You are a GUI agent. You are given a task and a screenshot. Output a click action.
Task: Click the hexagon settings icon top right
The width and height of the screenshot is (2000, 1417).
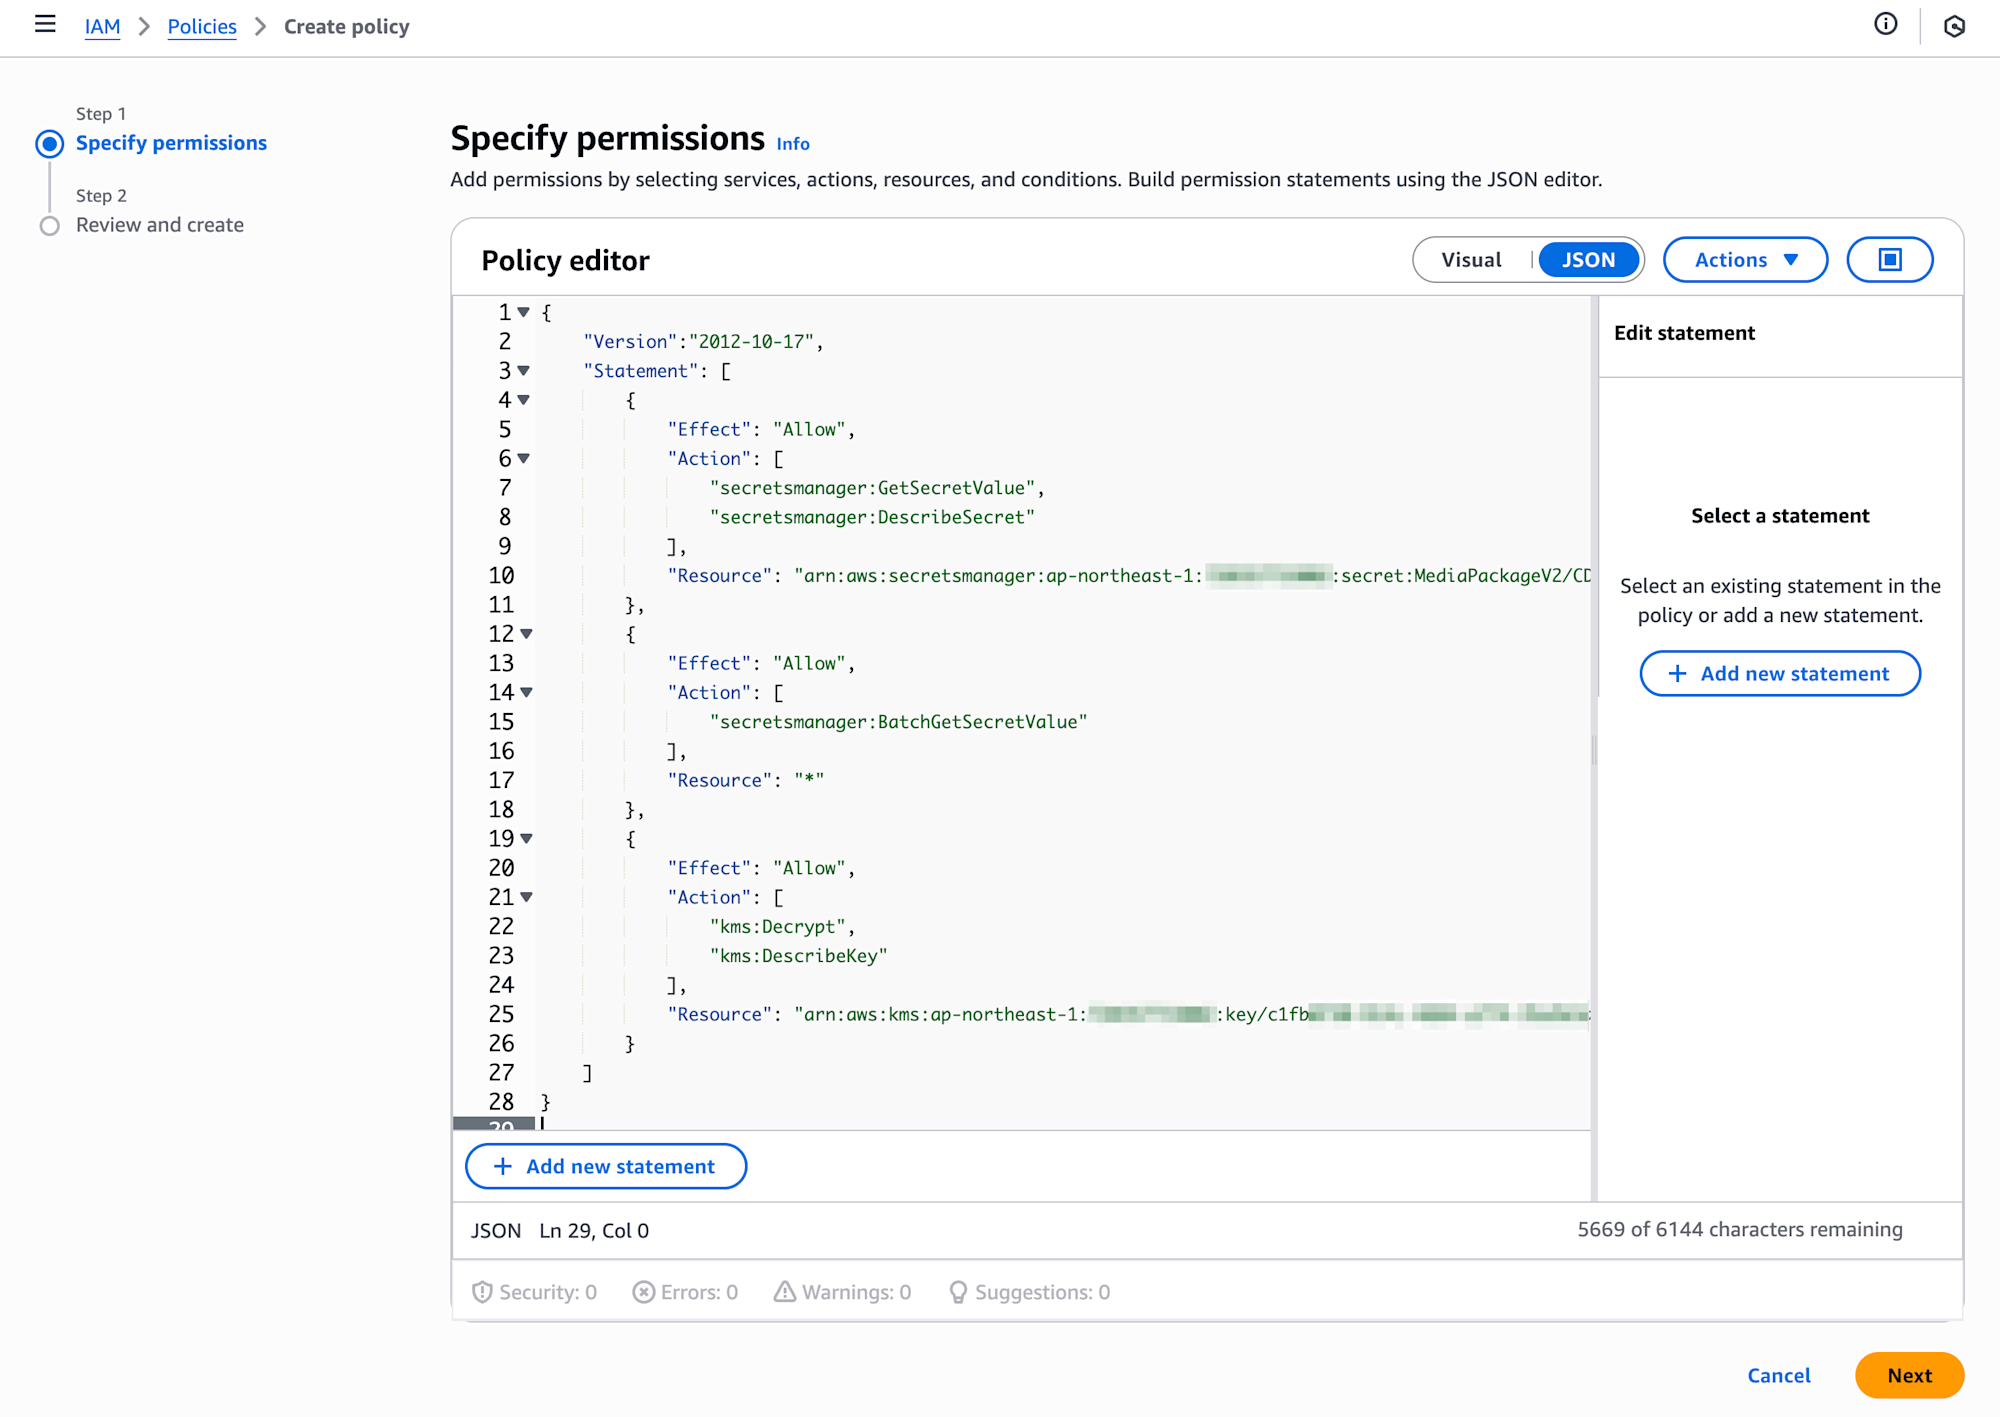1954,26
